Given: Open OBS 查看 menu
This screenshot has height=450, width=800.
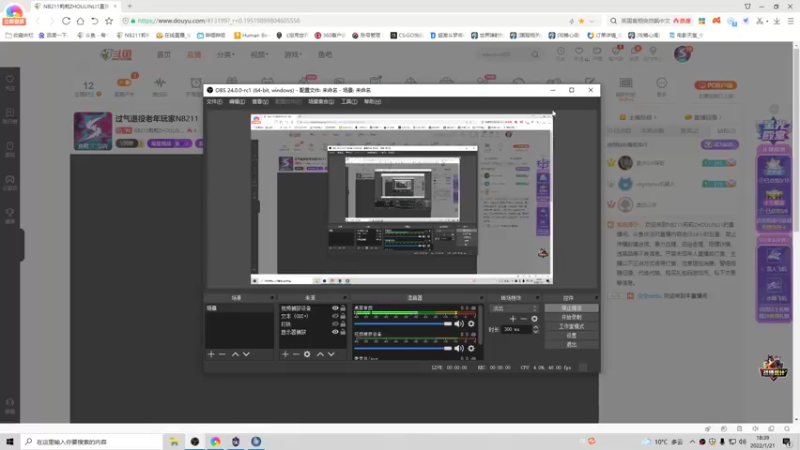Looking at the screenshot, I should click(x=260, y=102).
